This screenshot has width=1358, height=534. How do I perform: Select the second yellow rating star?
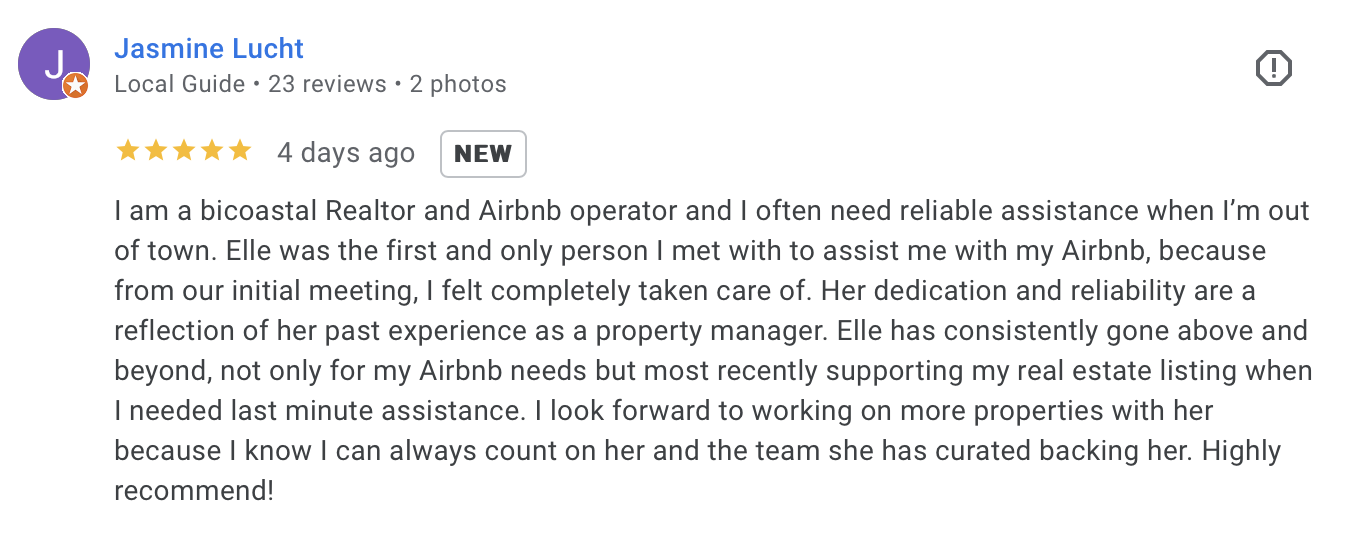[x=155, y=151]
